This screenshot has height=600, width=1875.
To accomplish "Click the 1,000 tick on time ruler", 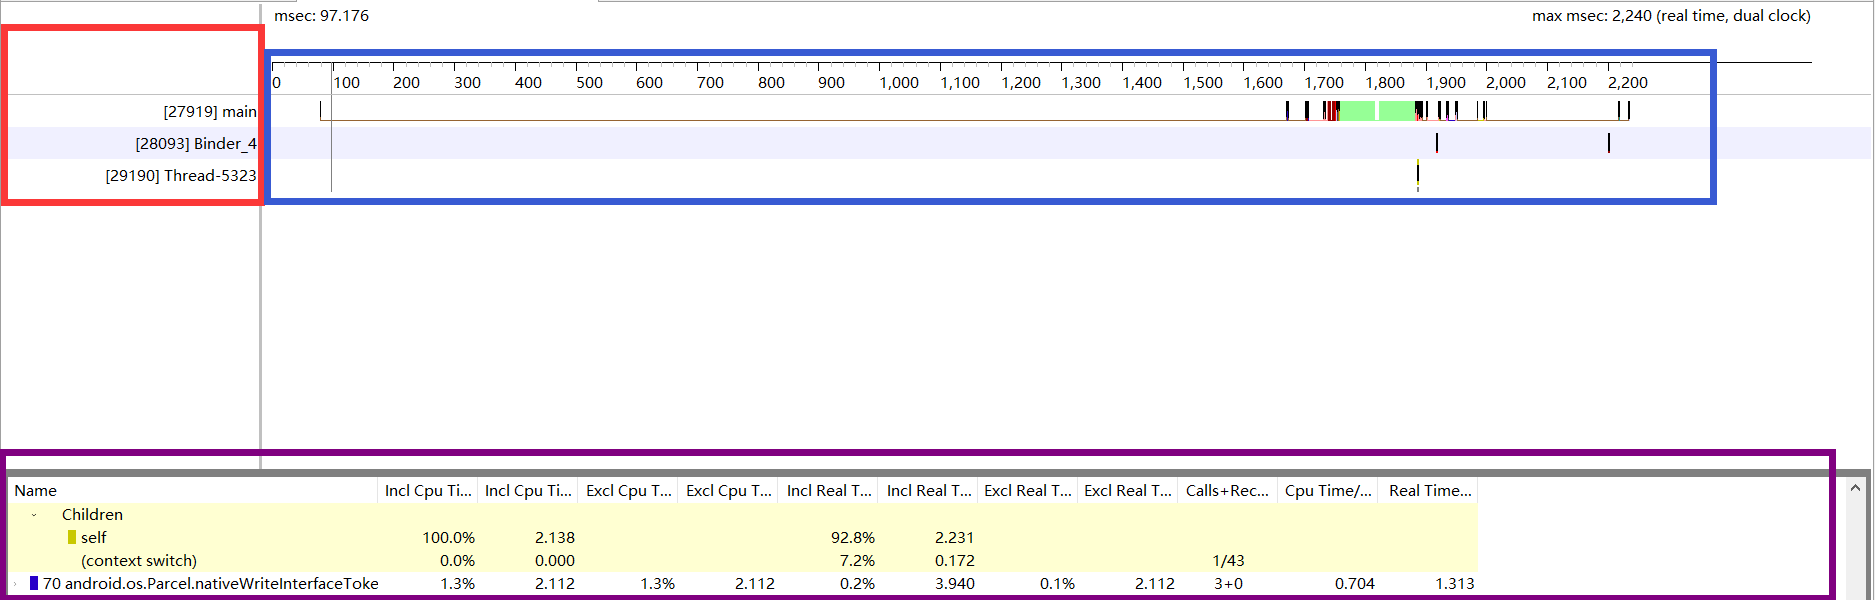I will (x=899, y=83).
